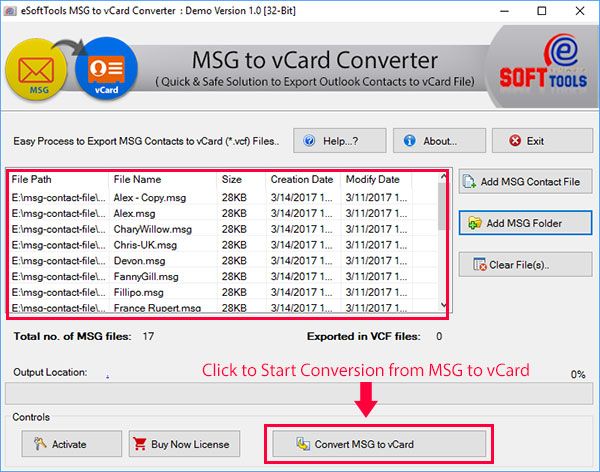
Task: Click the Add MSG Contact File page icon
Action: pos(469,181)
